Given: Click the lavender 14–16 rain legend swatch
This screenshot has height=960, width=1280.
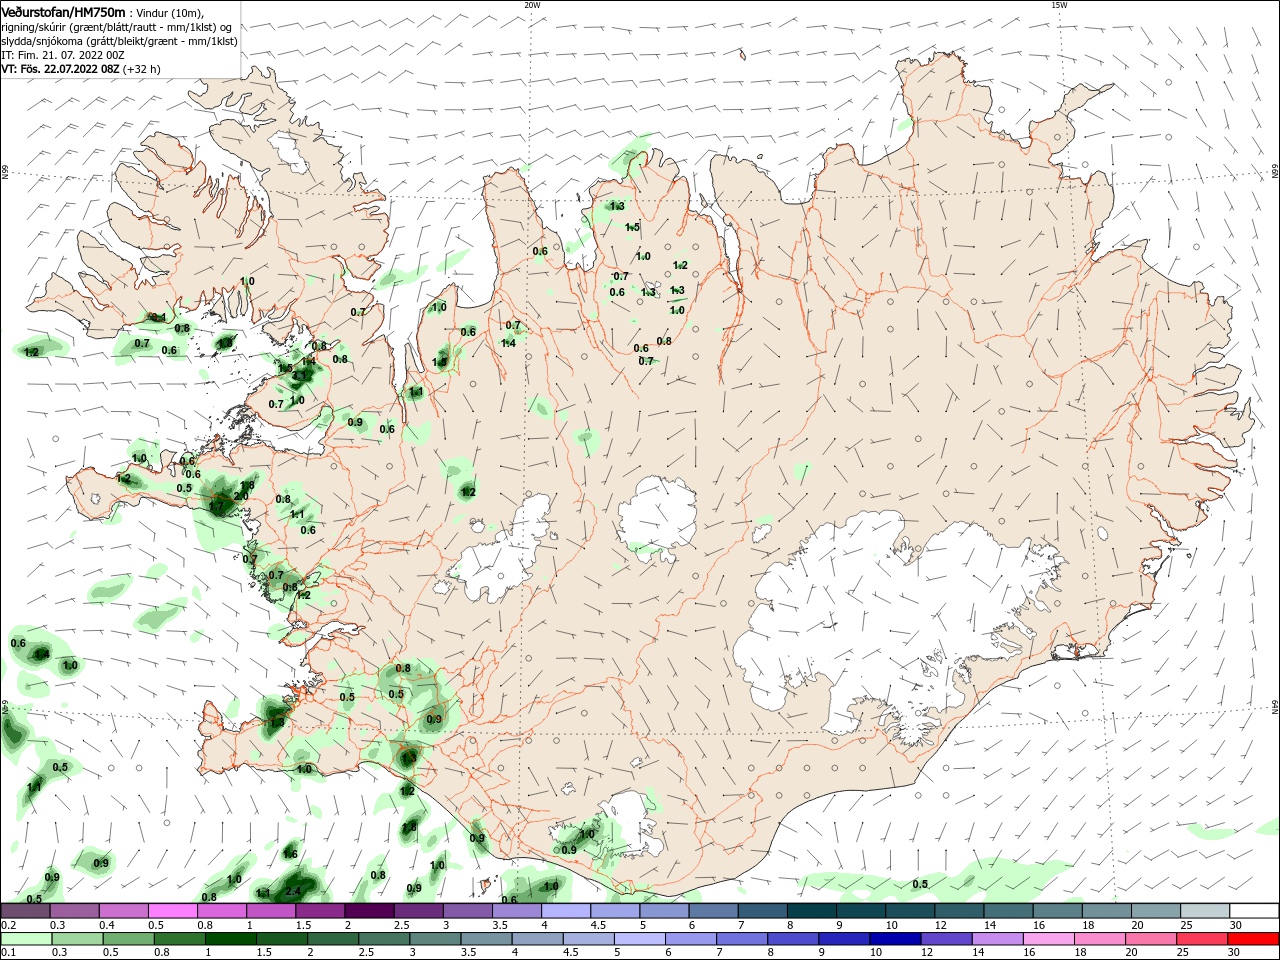Looking at the screenshot, I should click(x=998, y=939).
